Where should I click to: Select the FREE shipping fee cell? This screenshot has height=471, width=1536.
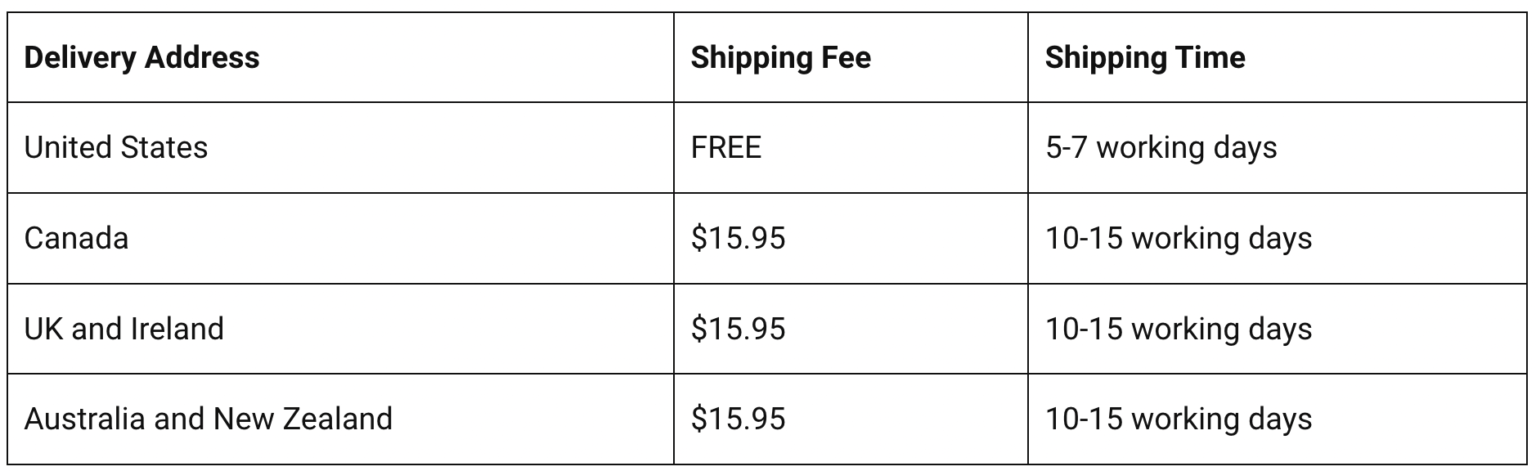coord(726,148)
